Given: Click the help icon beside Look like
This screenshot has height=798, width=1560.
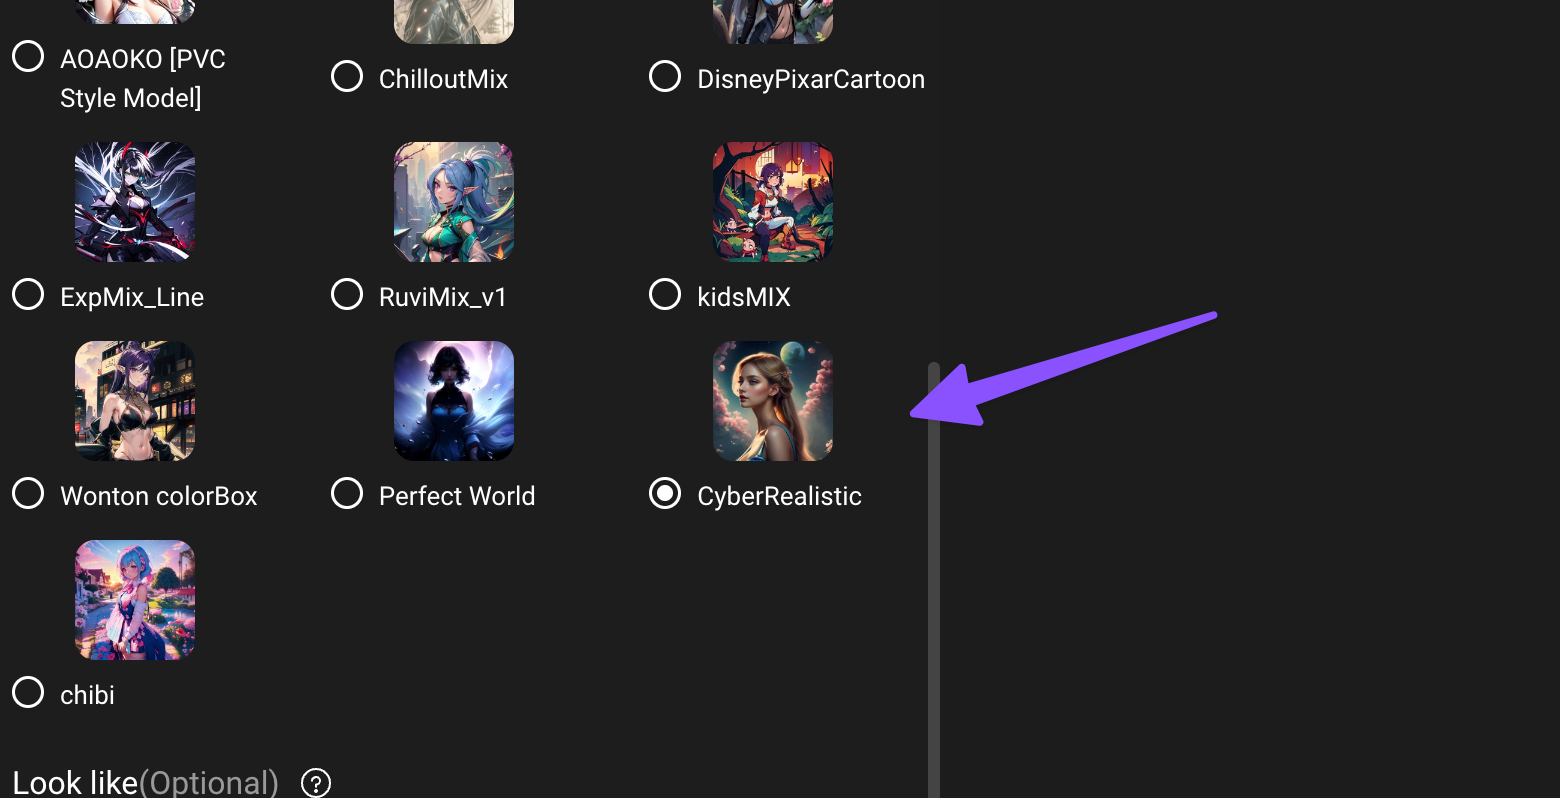Looking at the screenshot, I should click(316, 782).
